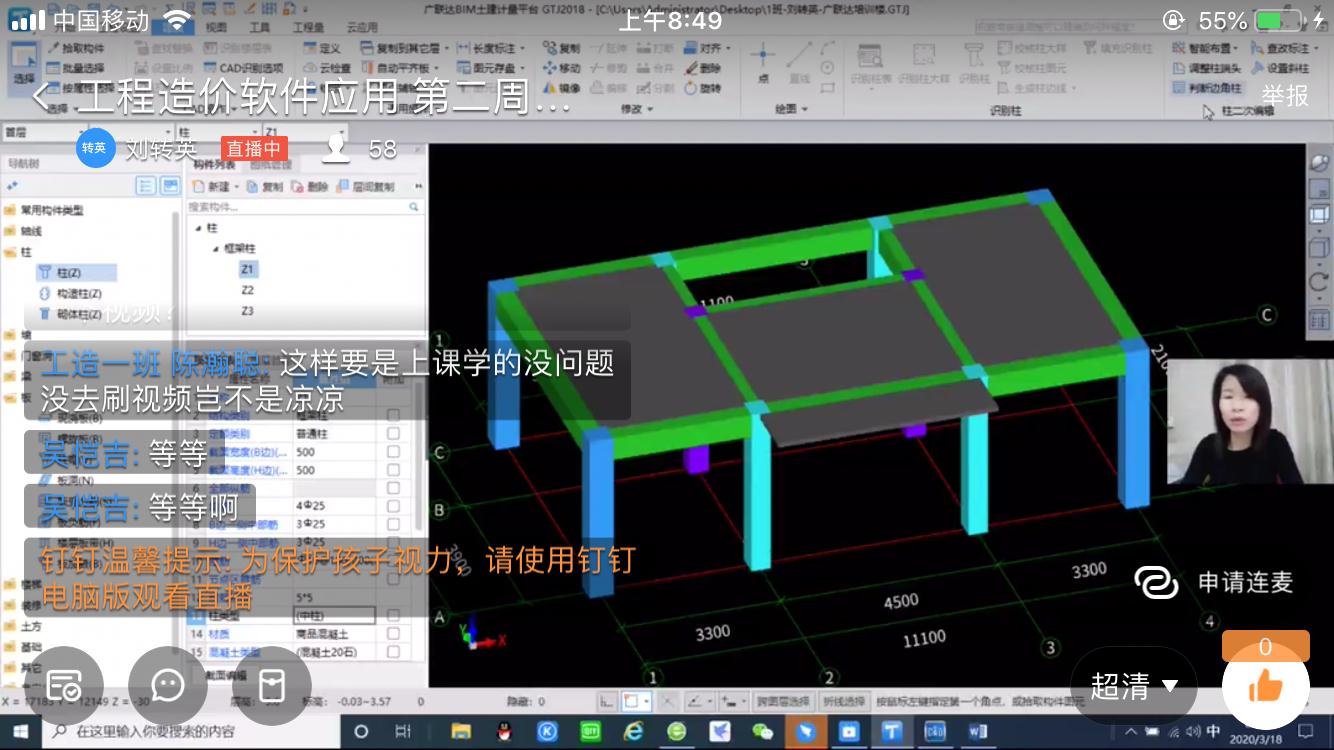Image resolution: width=1334 pixels, height=750 pixels.
Task: Open Windows Start menu
Action: pos(21,732)
